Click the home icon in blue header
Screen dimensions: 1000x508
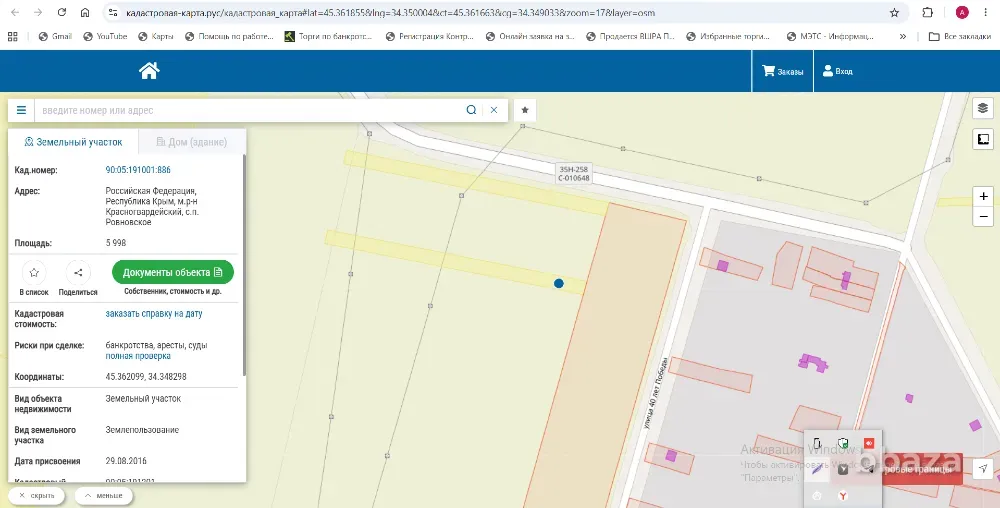coord(149,71)
